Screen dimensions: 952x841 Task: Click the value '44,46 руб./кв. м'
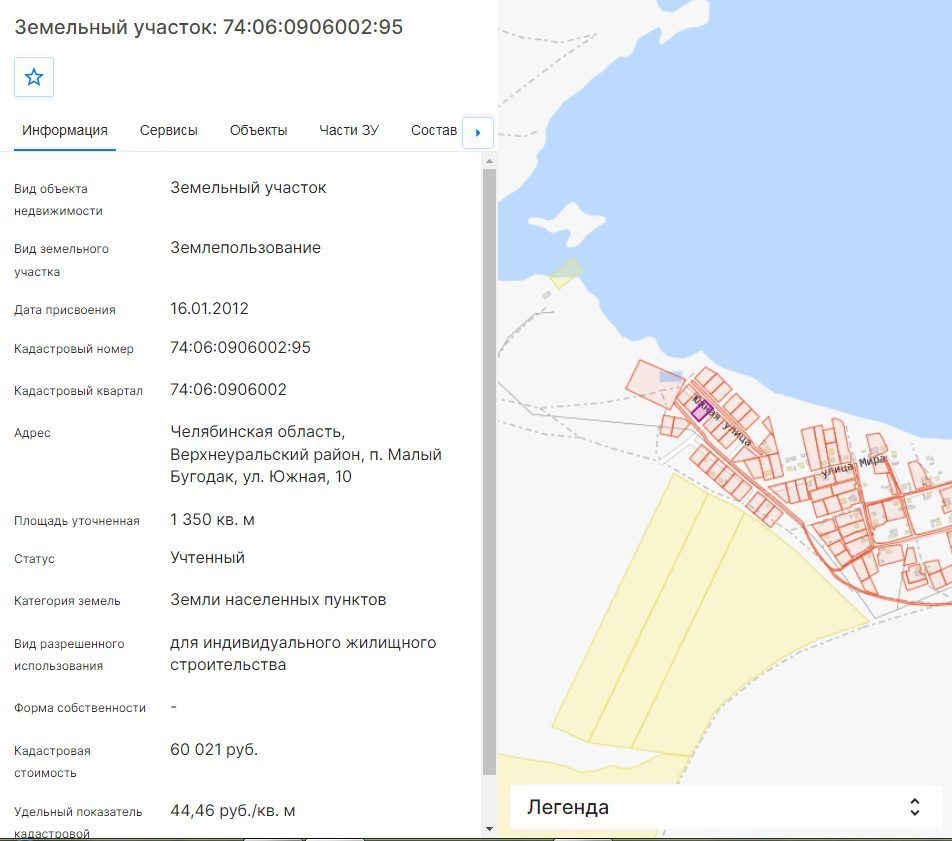coord(233,811)
